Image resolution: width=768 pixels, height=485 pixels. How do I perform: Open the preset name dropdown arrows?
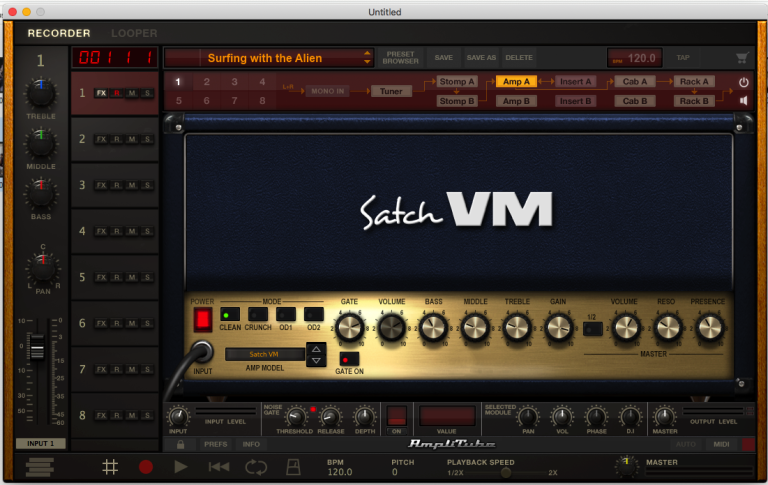point(367,58)
